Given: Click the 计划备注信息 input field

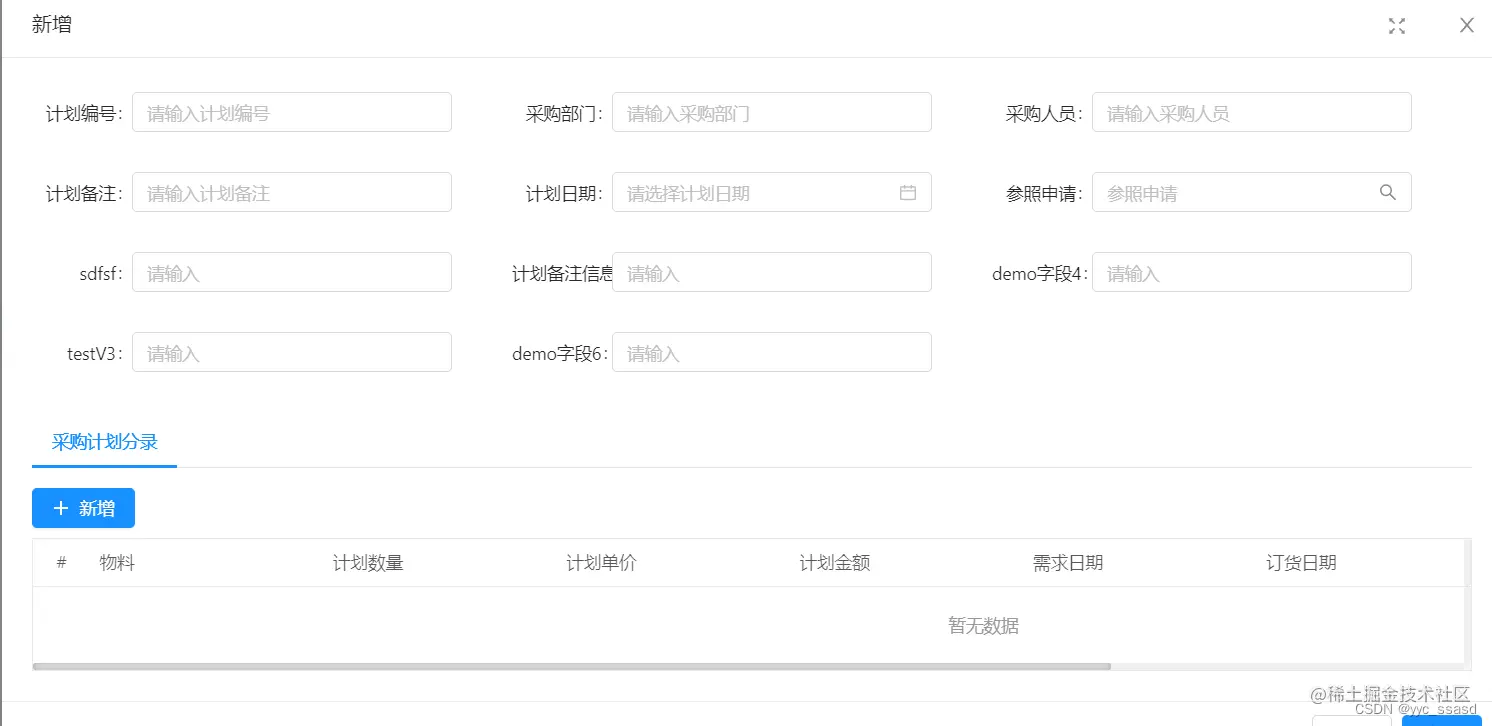Looking at the screenshot, I should [x=772, y=271].
